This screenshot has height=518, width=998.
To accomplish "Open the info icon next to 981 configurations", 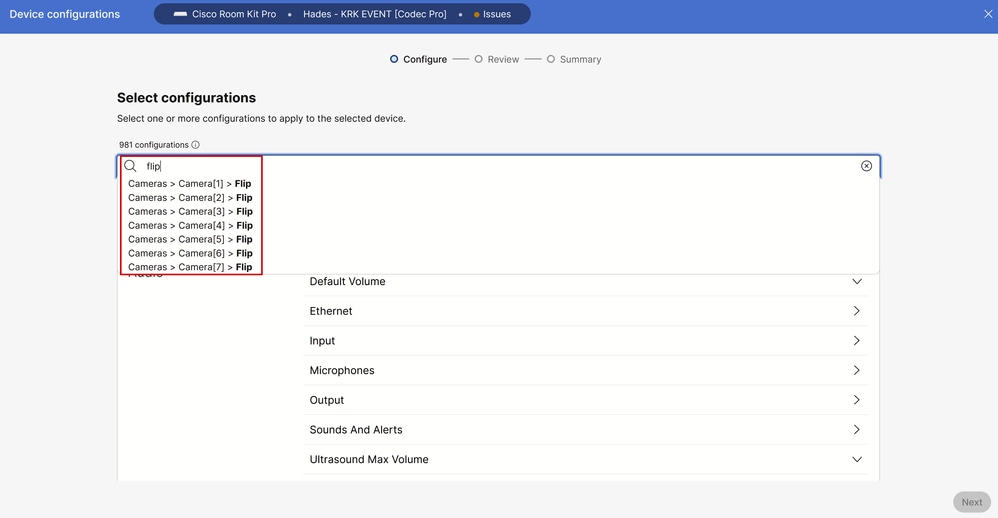I will 195,145.
